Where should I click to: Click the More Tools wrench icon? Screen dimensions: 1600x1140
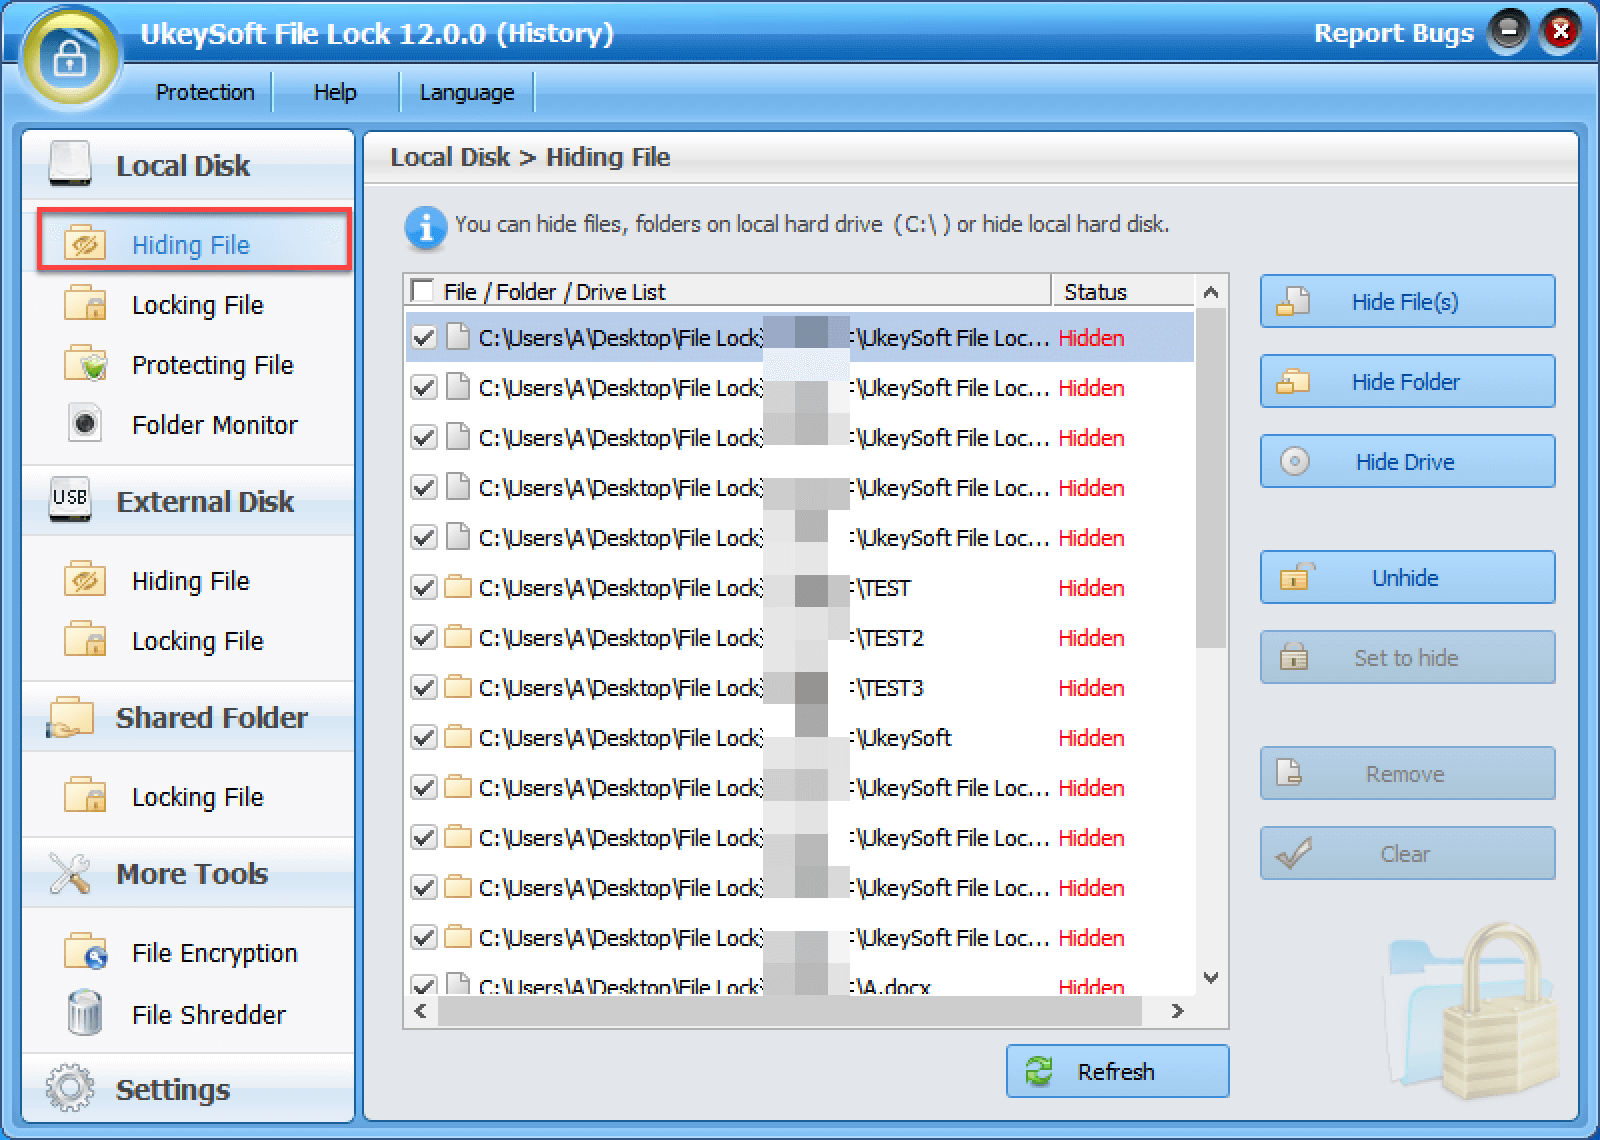point(70,872)
